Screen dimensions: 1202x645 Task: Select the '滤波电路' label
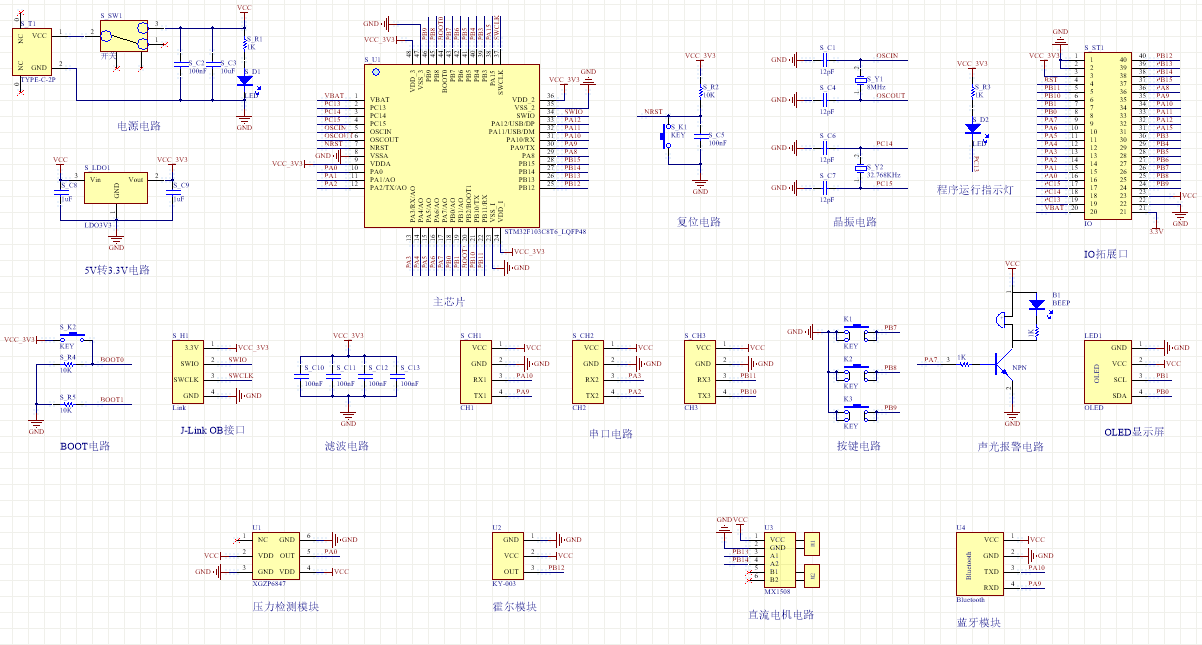pyautogui.click(x=347, y=446)
